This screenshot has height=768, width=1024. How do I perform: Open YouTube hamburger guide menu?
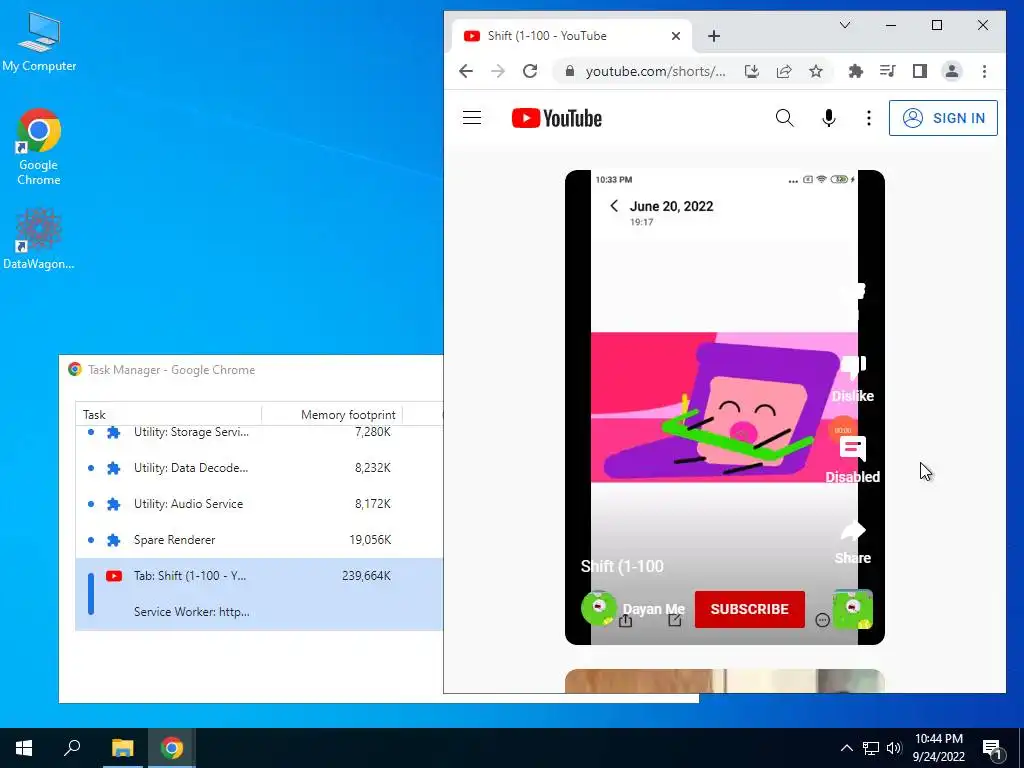(472, 118)
